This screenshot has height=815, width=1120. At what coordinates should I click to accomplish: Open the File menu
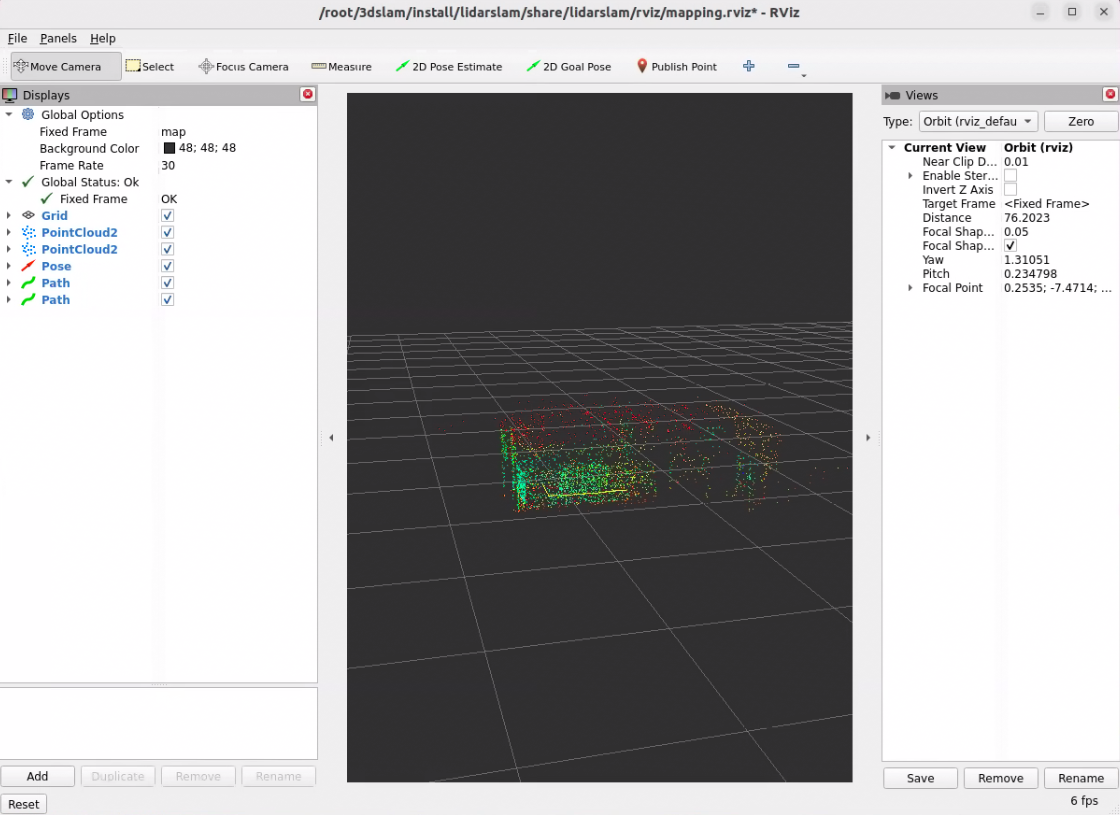[x=17, y=38]
